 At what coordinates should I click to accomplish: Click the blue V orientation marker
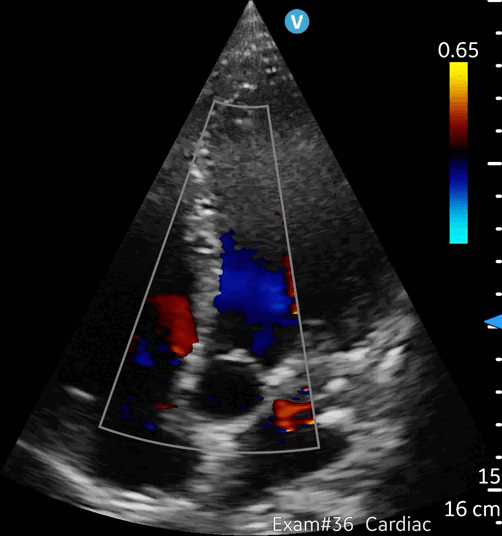coord(297,22)
